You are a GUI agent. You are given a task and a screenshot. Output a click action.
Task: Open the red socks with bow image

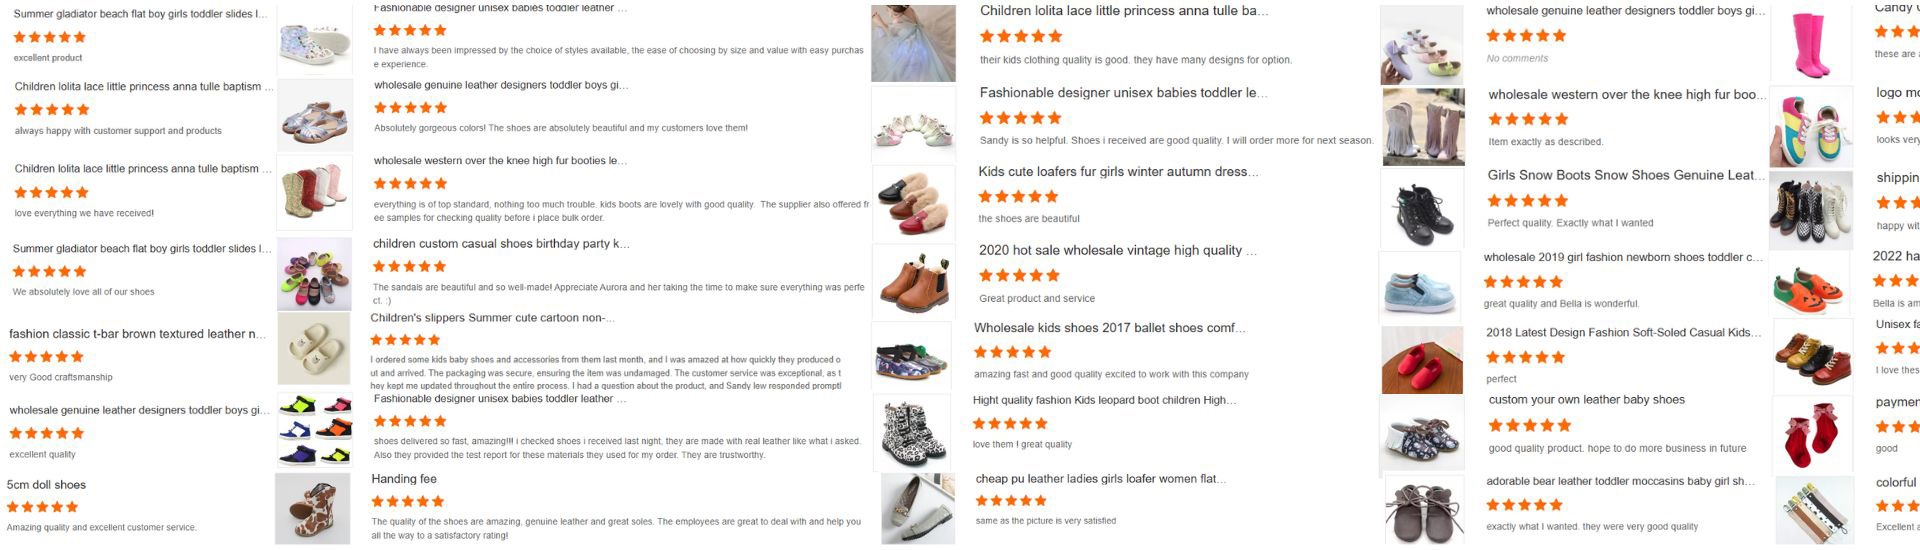click(1811, 435)
